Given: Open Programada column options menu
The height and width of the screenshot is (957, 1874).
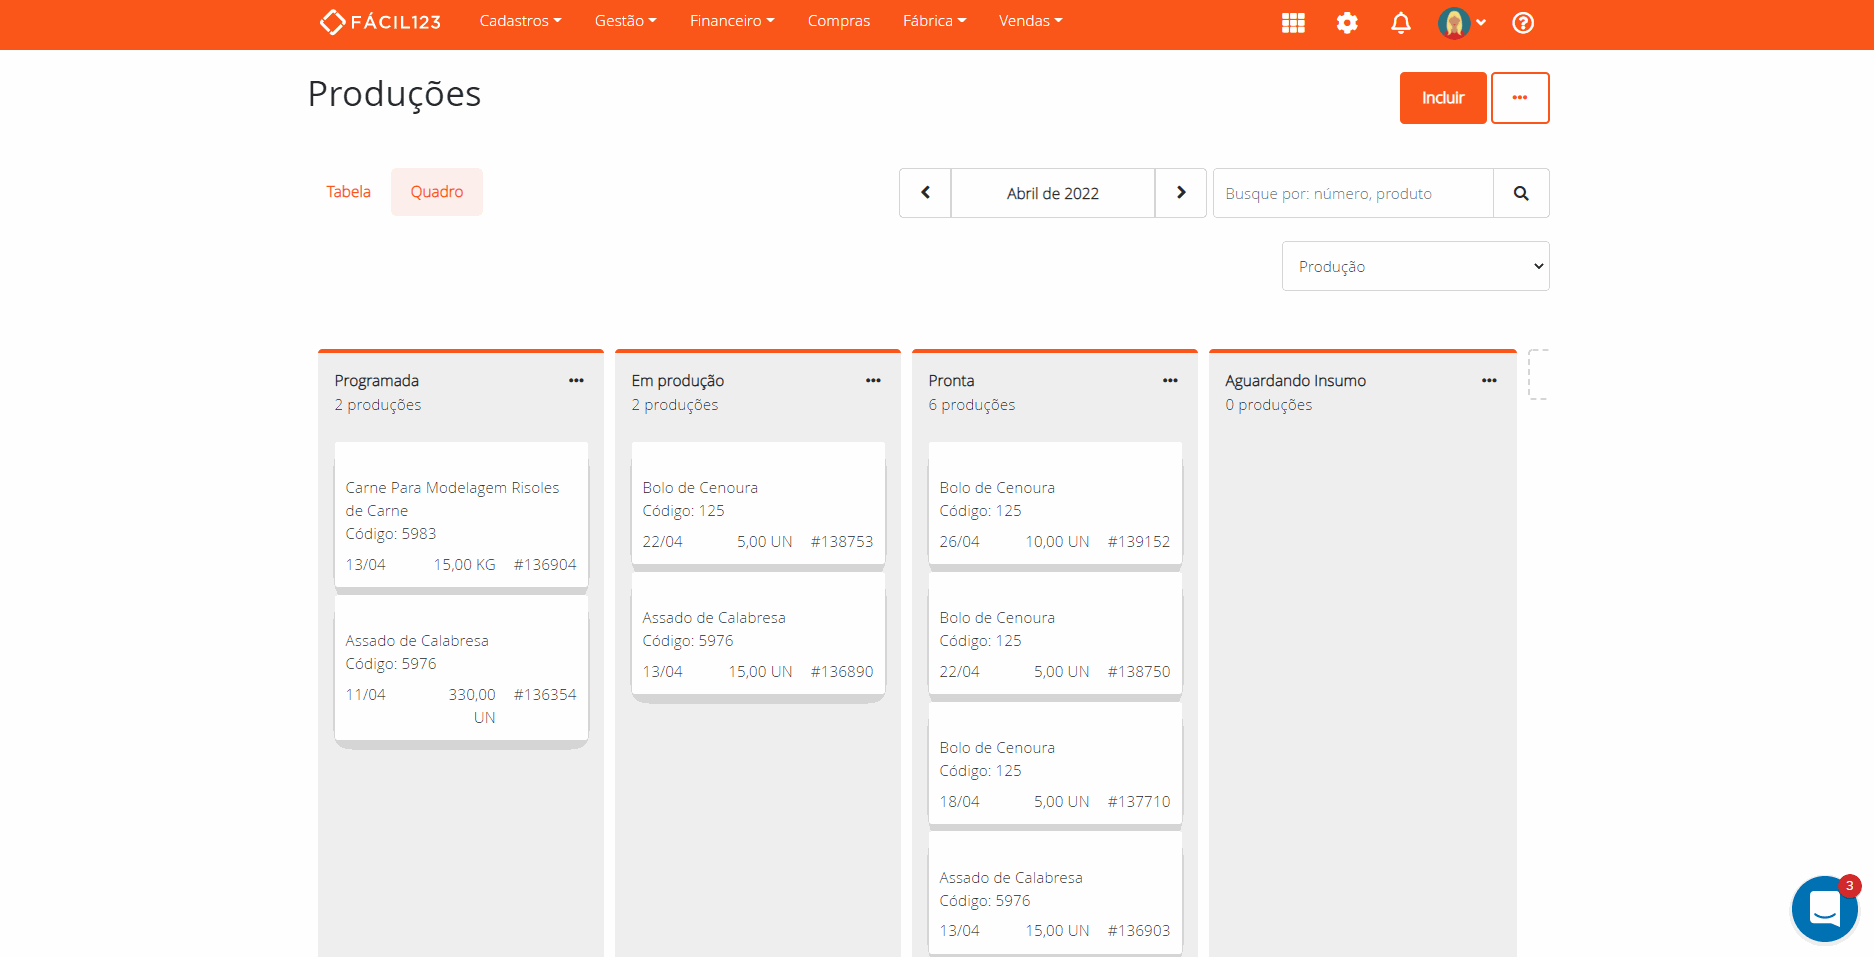Looking at the screenshot, I should click(x=576, y=381).
